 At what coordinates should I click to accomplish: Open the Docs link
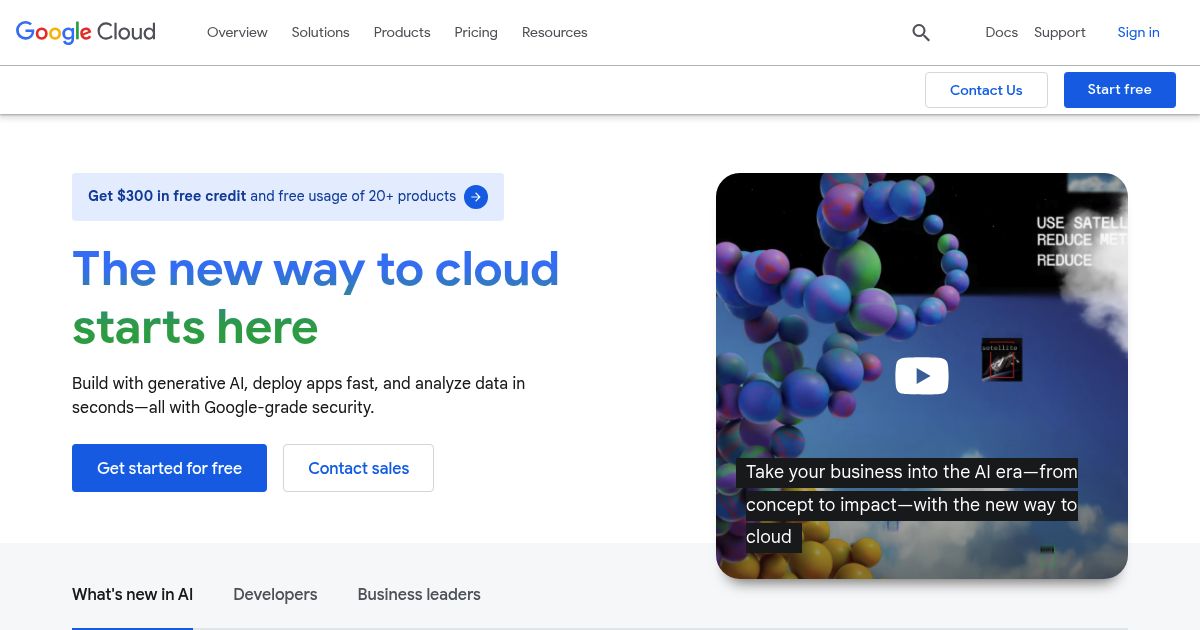point(1001,32)
